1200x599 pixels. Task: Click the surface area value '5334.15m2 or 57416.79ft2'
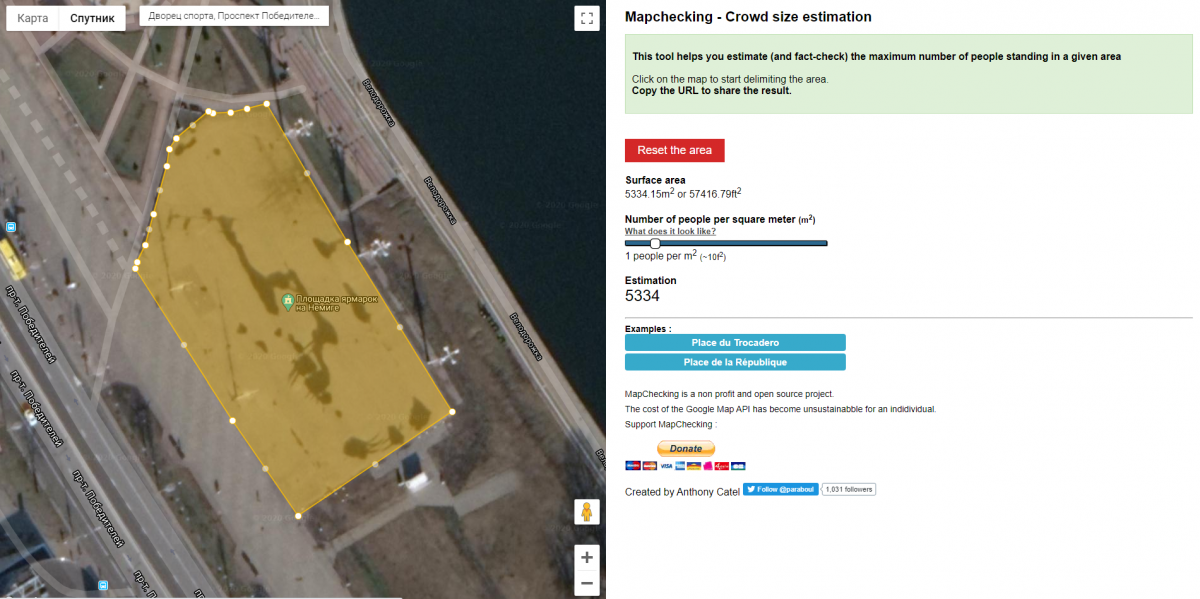point(683,194)
